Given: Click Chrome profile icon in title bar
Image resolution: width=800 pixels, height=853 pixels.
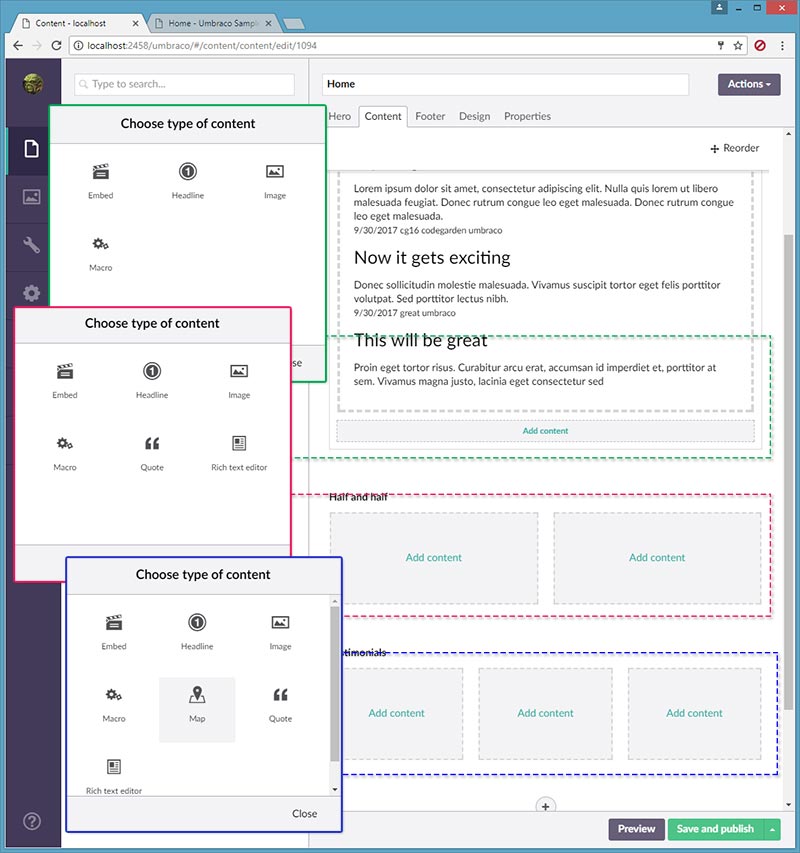Looking at the screenshot, I should click(x=719, y=8).
